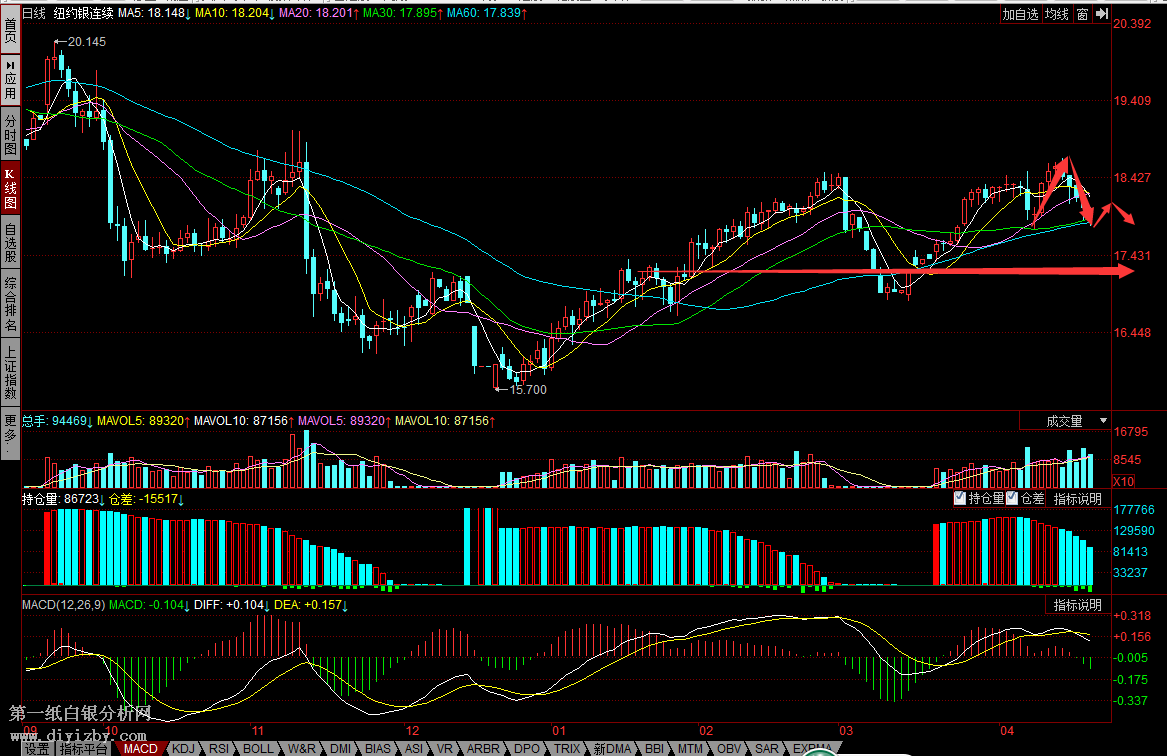Open the 上证指数 index sidebar item
This screenshot has height=756, width=1167.
[x=10, y=372]
